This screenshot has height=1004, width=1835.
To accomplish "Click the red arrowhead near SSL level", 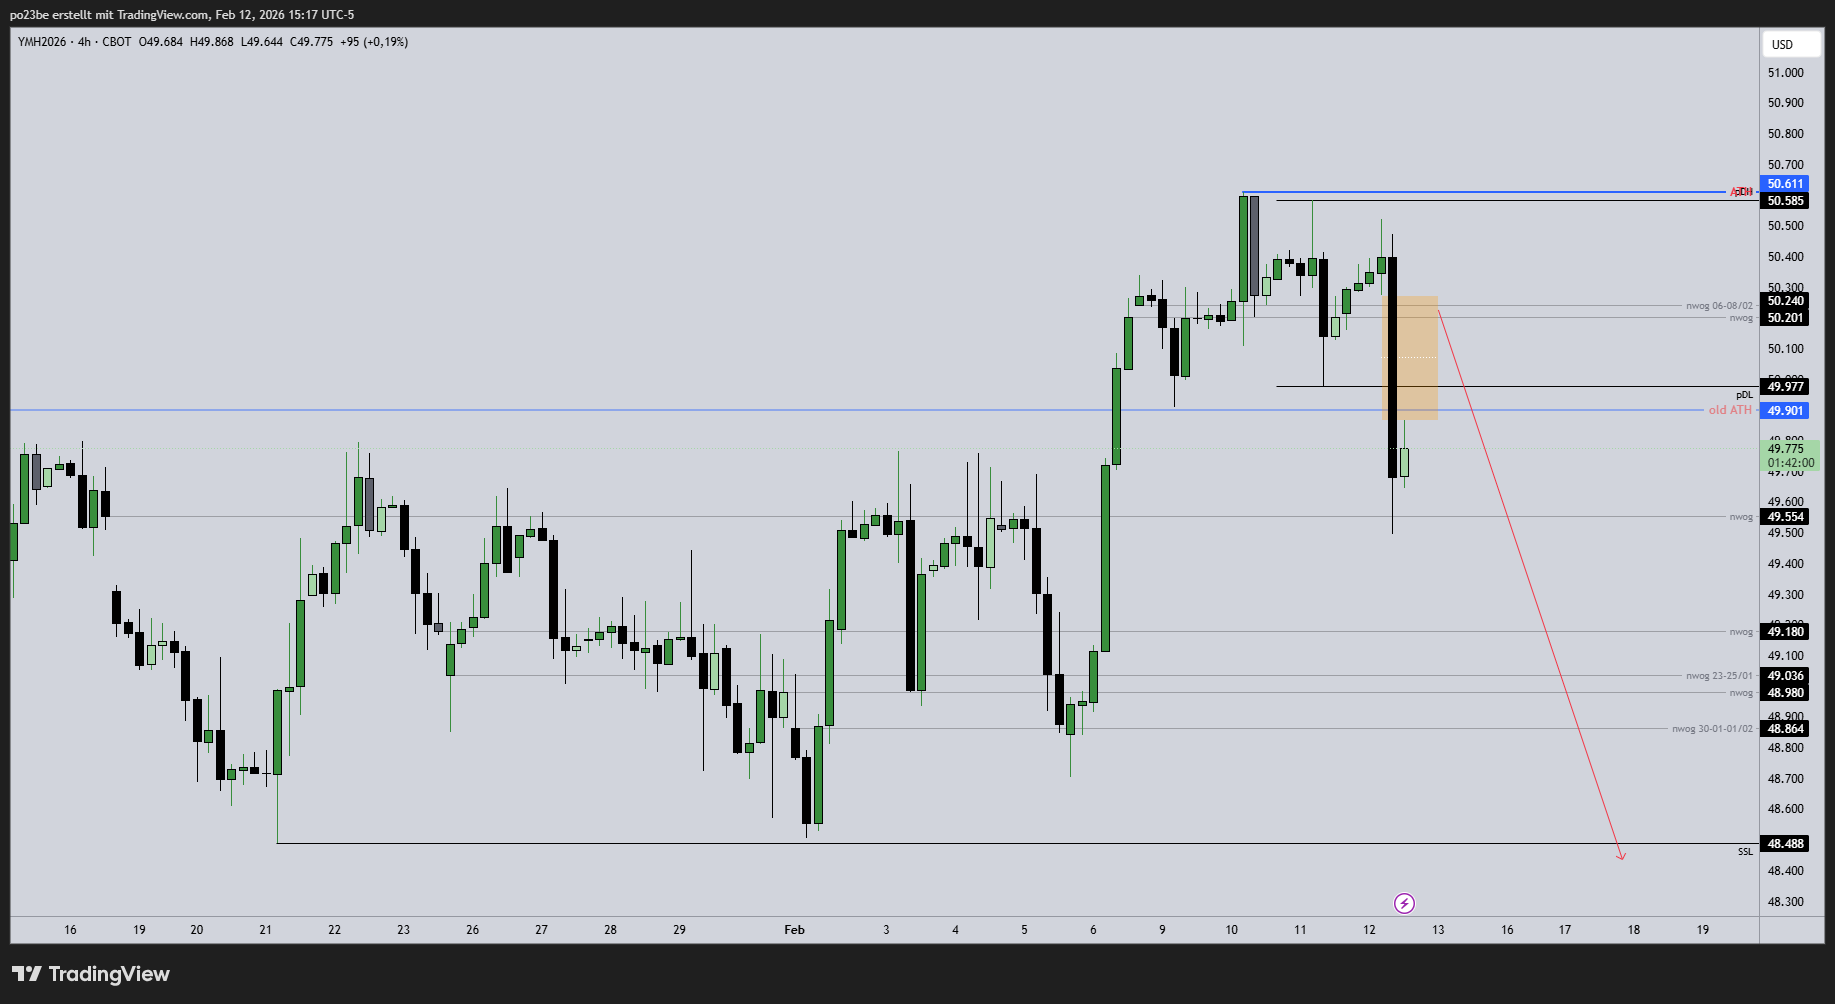I will (x=1621, y=855).
